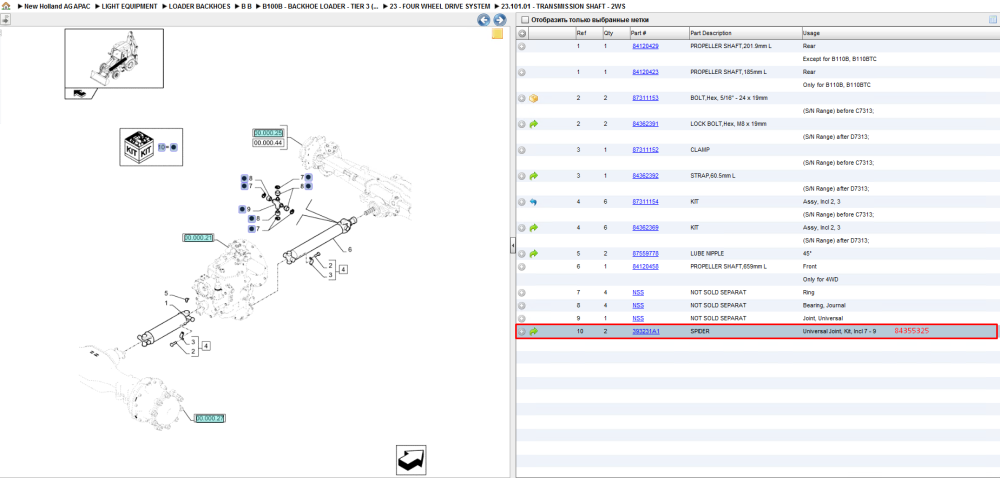Open part number link 87311154
This screenshot has height=478, width=1000.
tap(645, 201)
